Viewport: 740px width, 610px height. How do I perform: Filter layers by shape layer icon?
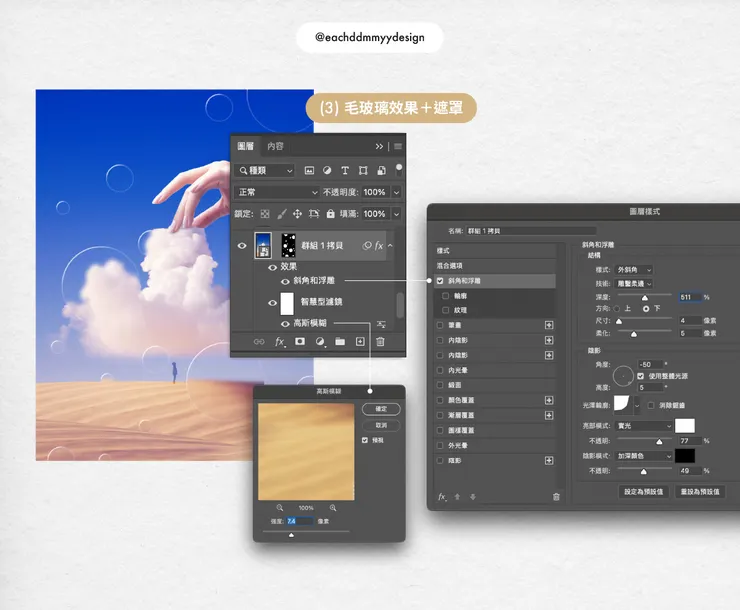(x=363, y=170)
